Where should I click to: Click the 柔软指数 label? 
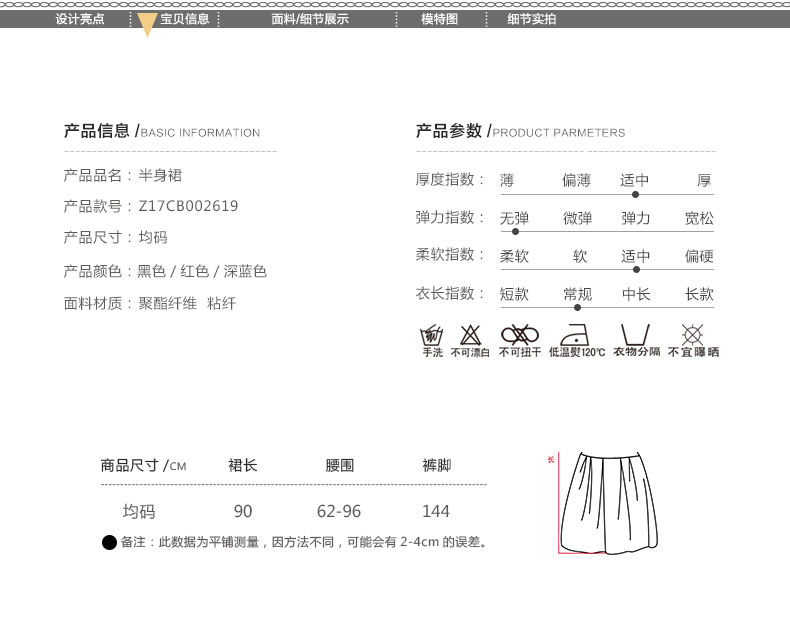(x=449, y=255)
